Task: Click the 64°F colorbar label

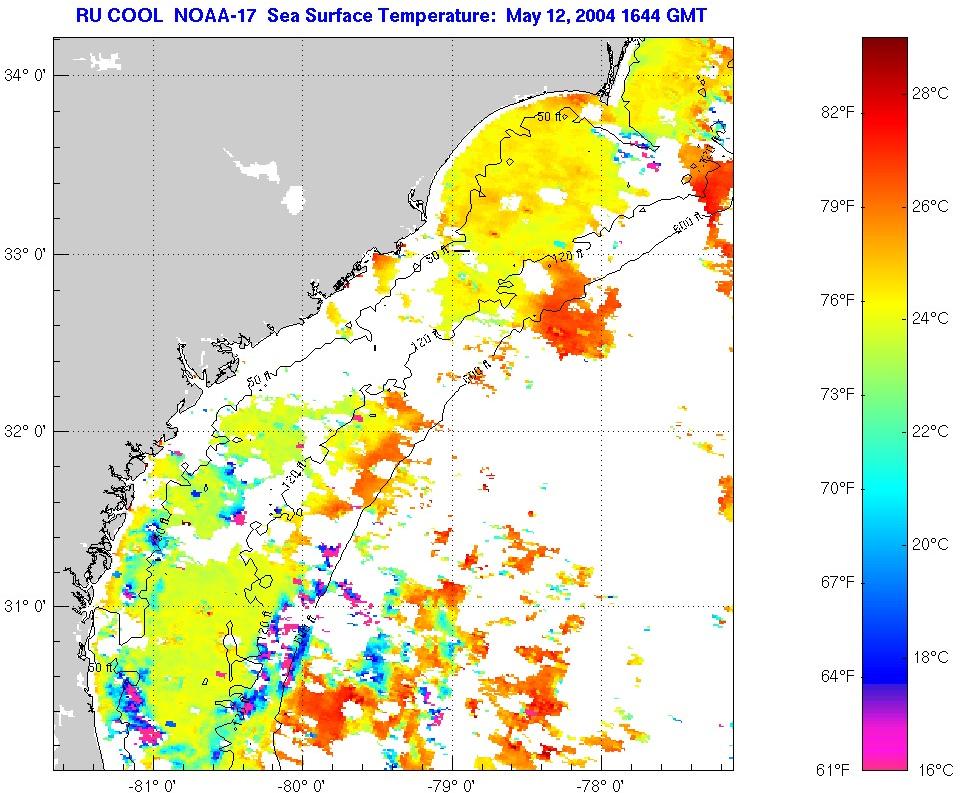Action: (x=838, y=677)
